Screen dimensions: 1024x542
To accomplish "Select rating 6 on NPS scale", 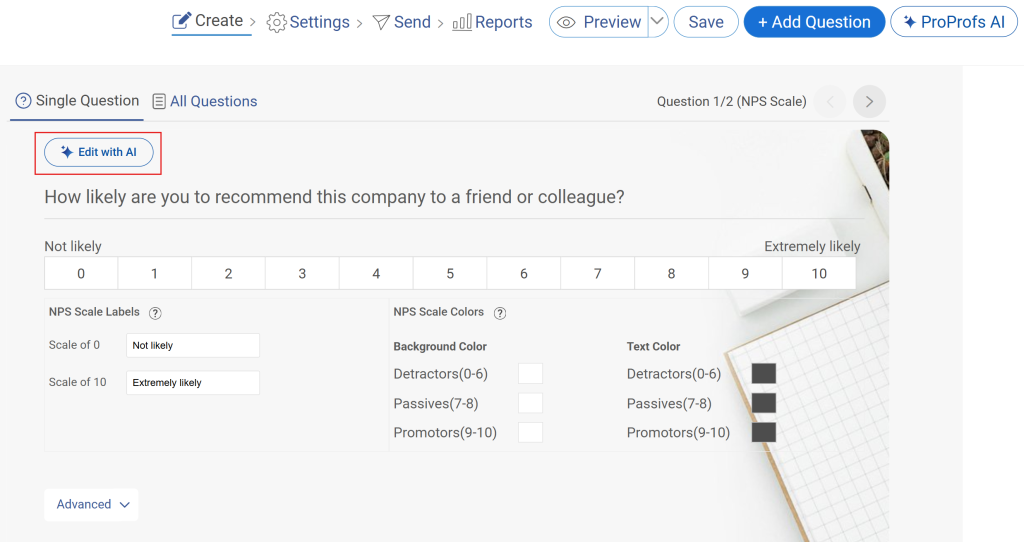I will (x=524, y=274).
